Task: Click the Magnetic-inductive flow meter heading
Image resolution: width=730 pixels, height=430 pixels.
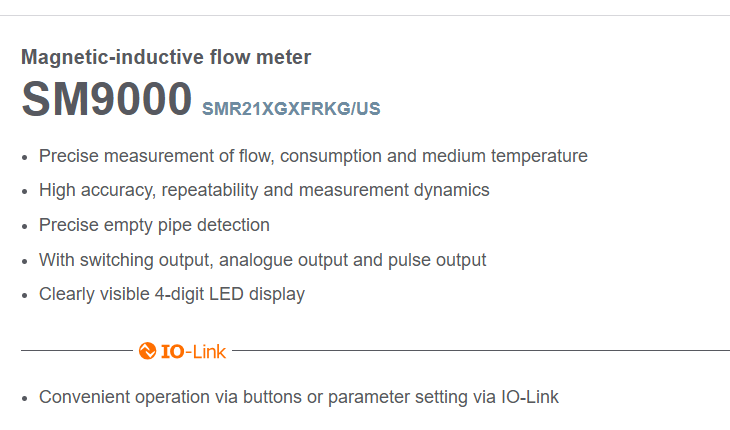Action: [166, 57]
